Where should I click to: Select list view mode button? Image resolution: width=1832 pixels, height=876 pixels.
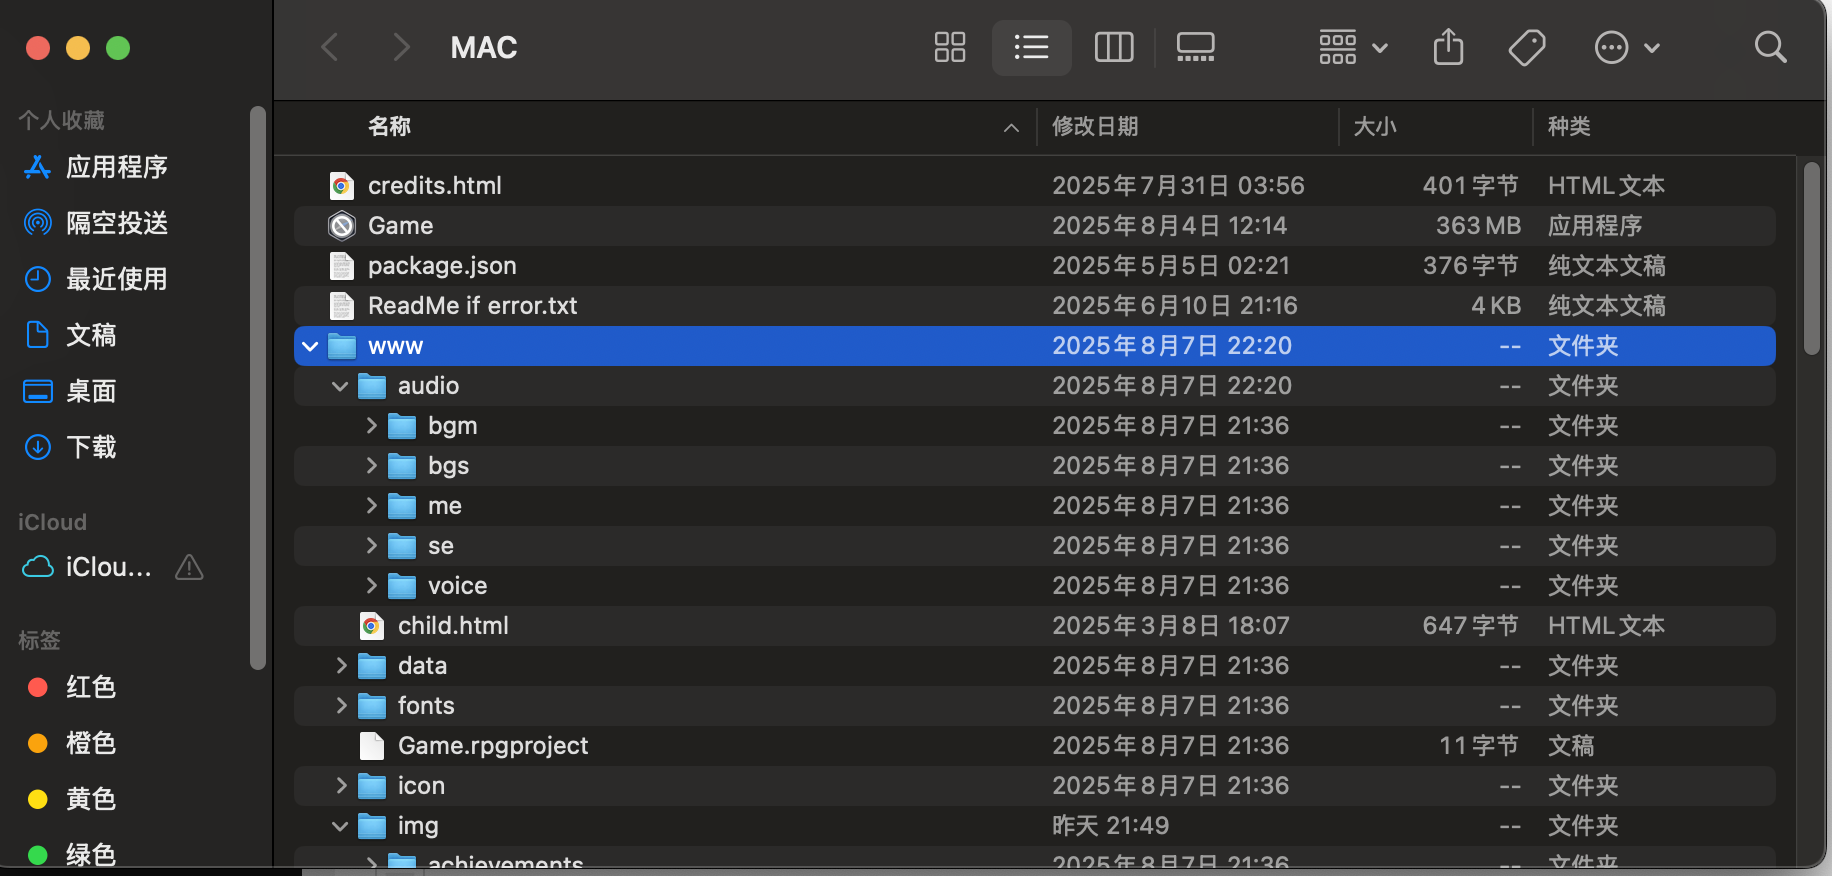[1031, 47]
